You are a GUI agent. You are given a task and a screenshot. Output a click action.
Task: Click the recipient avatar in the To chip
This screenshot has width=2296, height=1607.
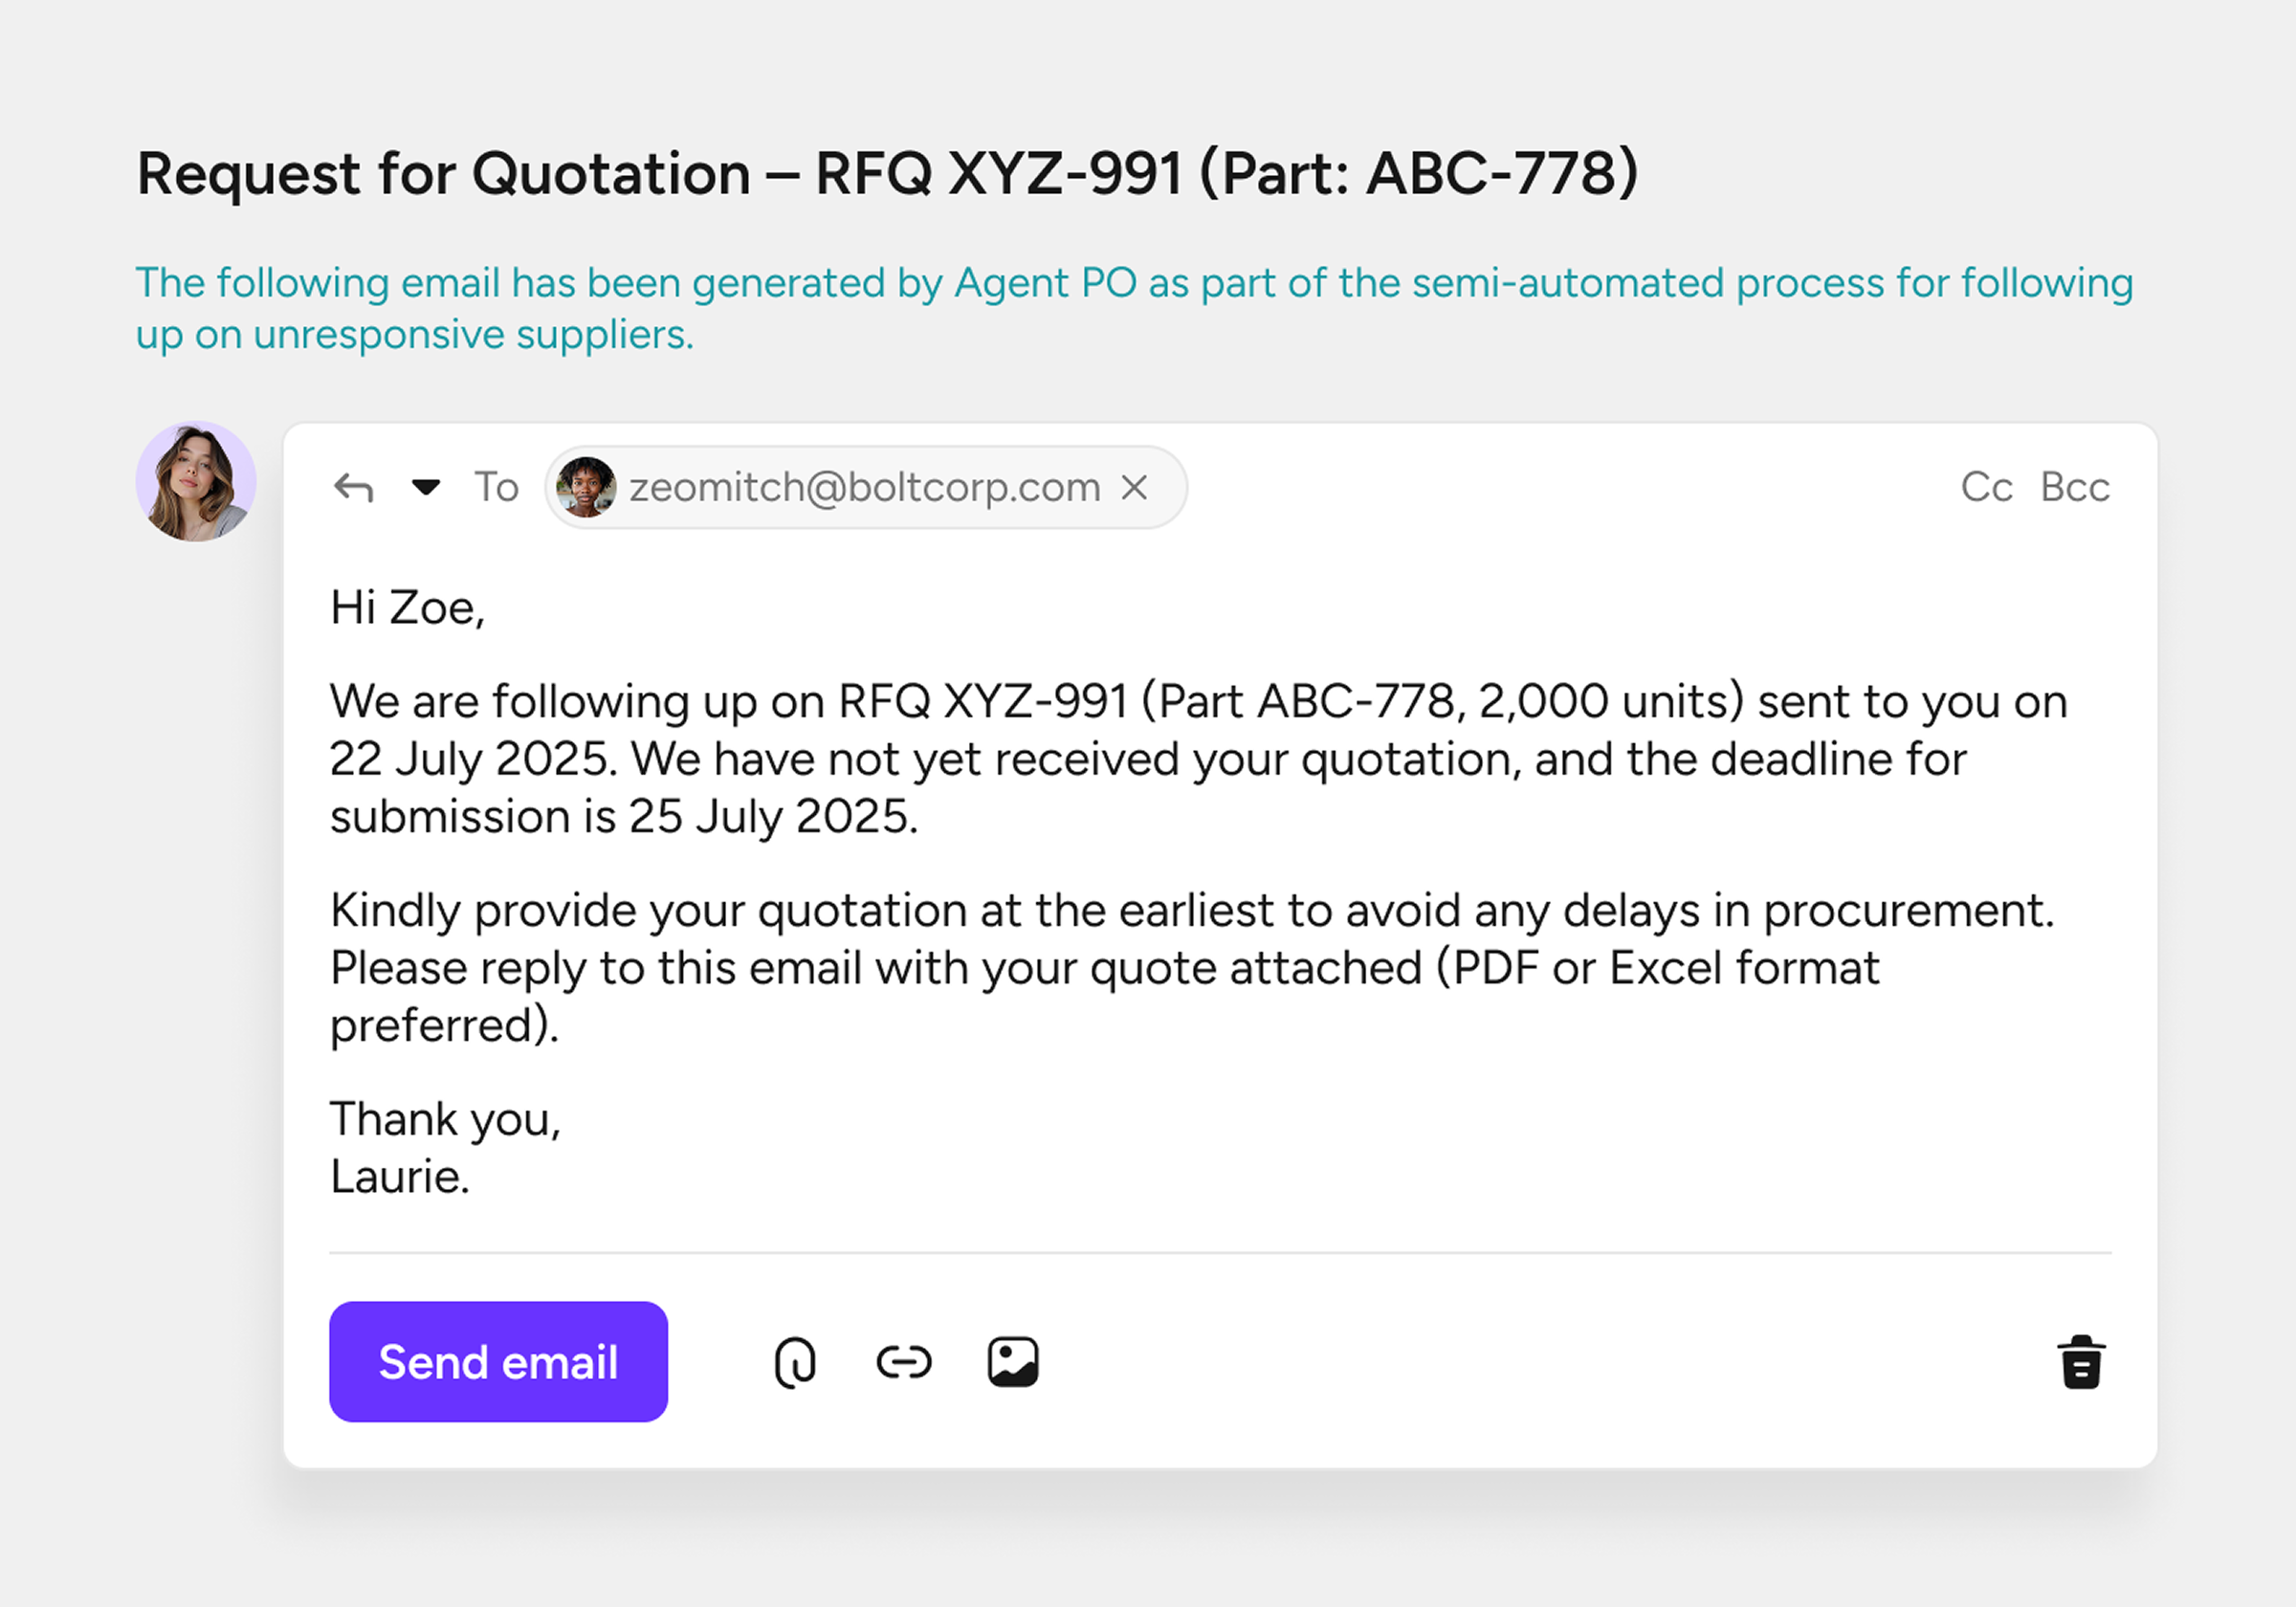pyautogui.click(x=586, y=487)
